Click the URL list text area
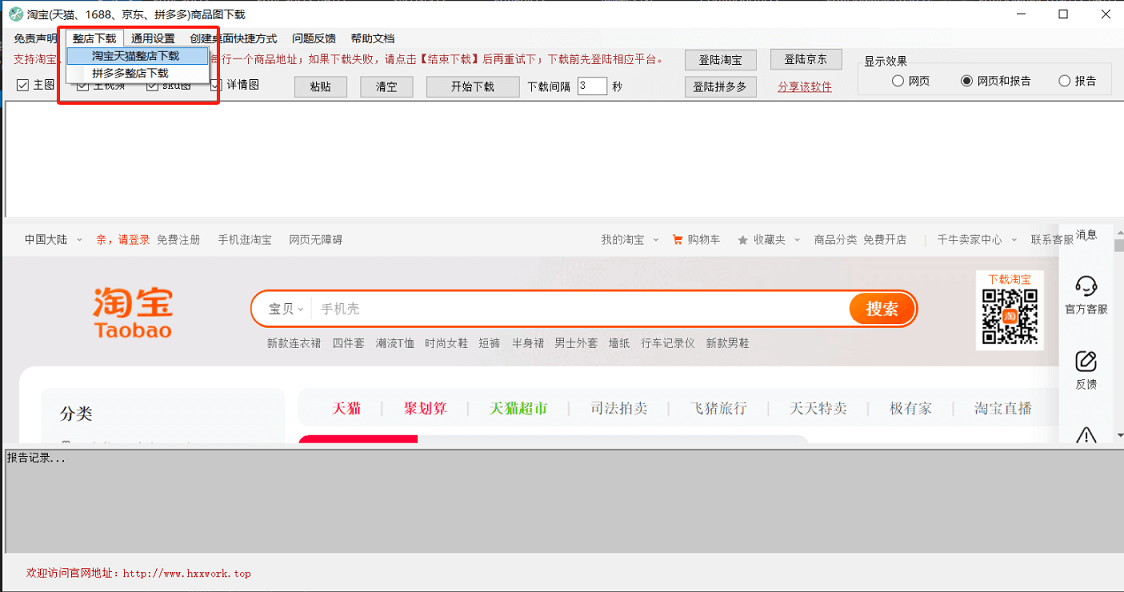 (x=564, y=159)
